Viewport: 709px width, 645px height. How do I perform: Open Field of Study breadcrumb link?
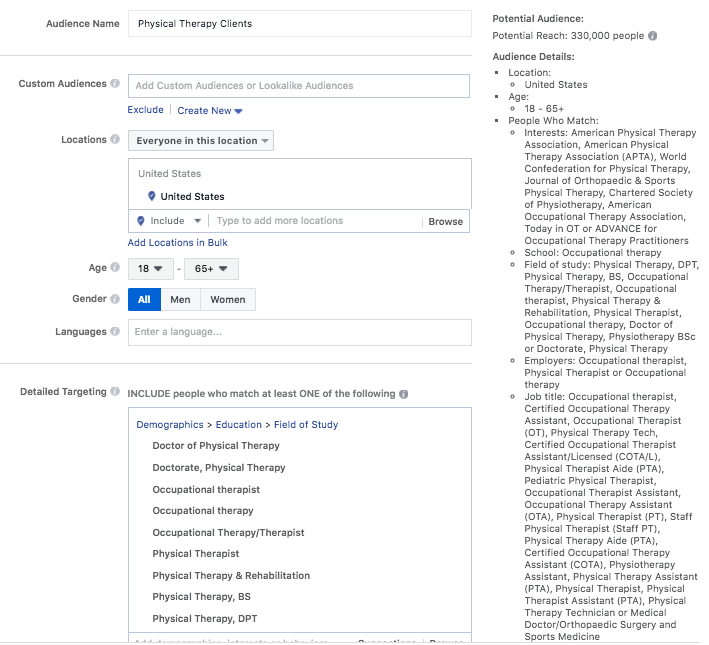tap(306, 425)
